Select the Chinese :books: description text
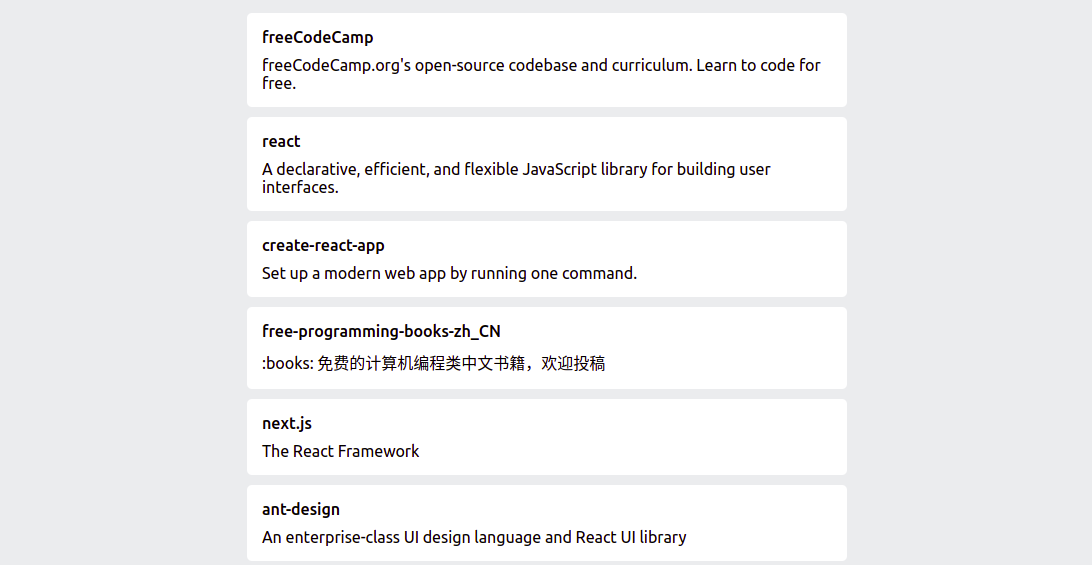This screenshot has height=565, width=1092. tap(433, 363)
